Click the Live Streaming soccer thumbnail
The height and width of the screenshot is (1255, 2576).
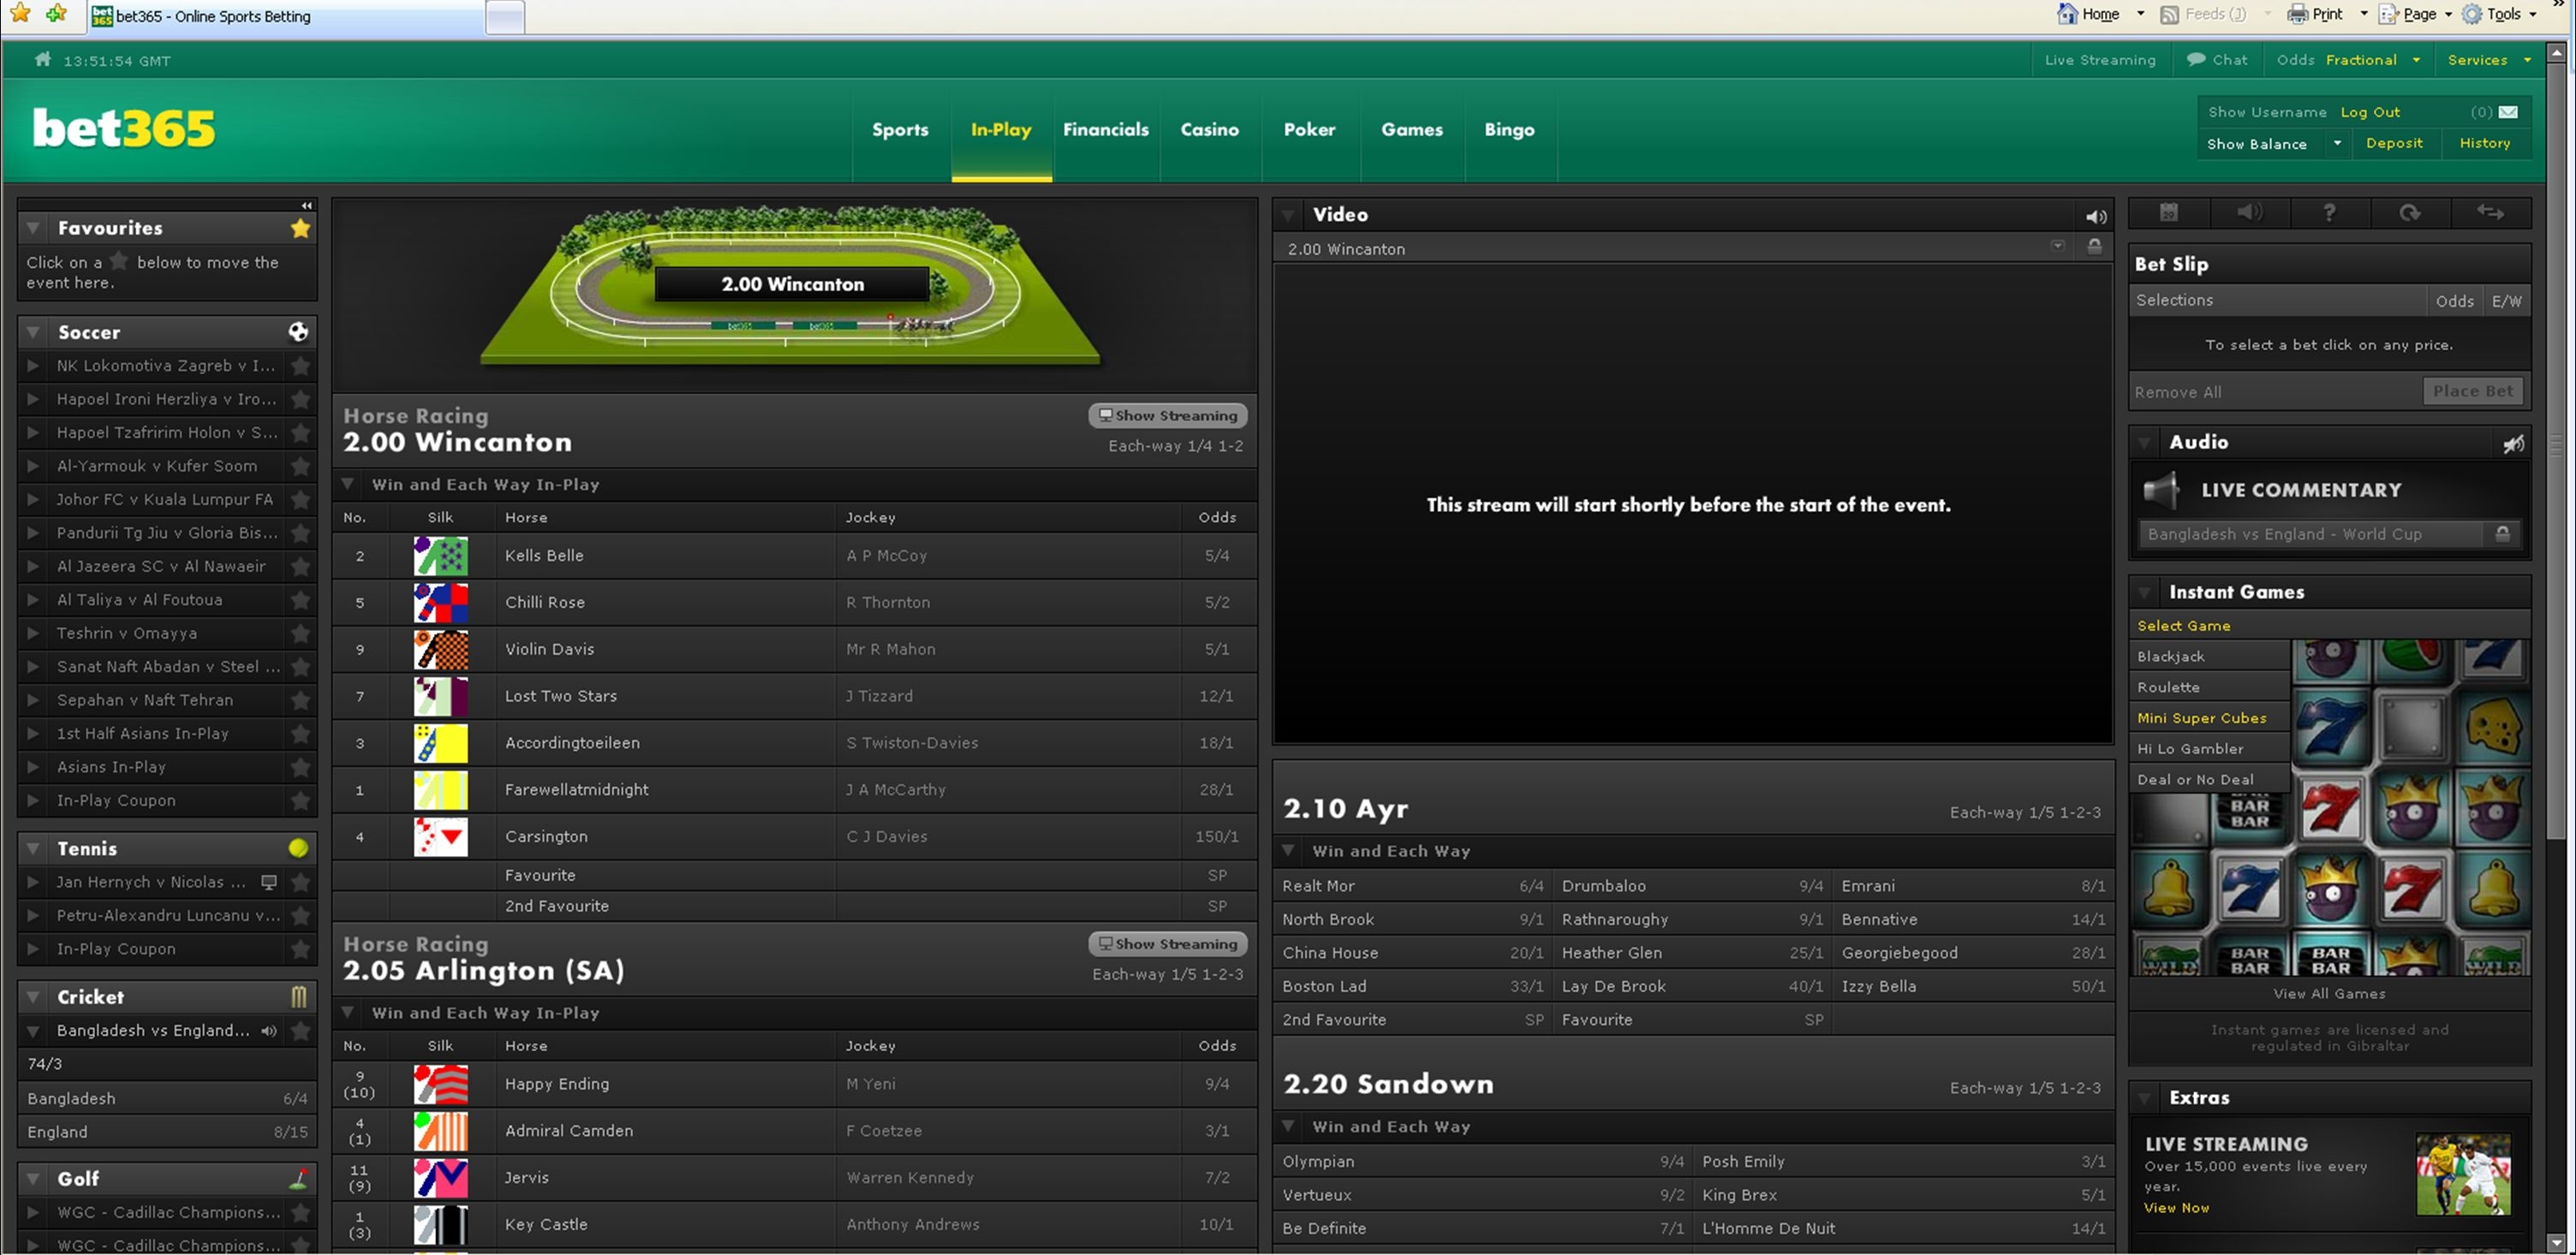point(2463,1174)
